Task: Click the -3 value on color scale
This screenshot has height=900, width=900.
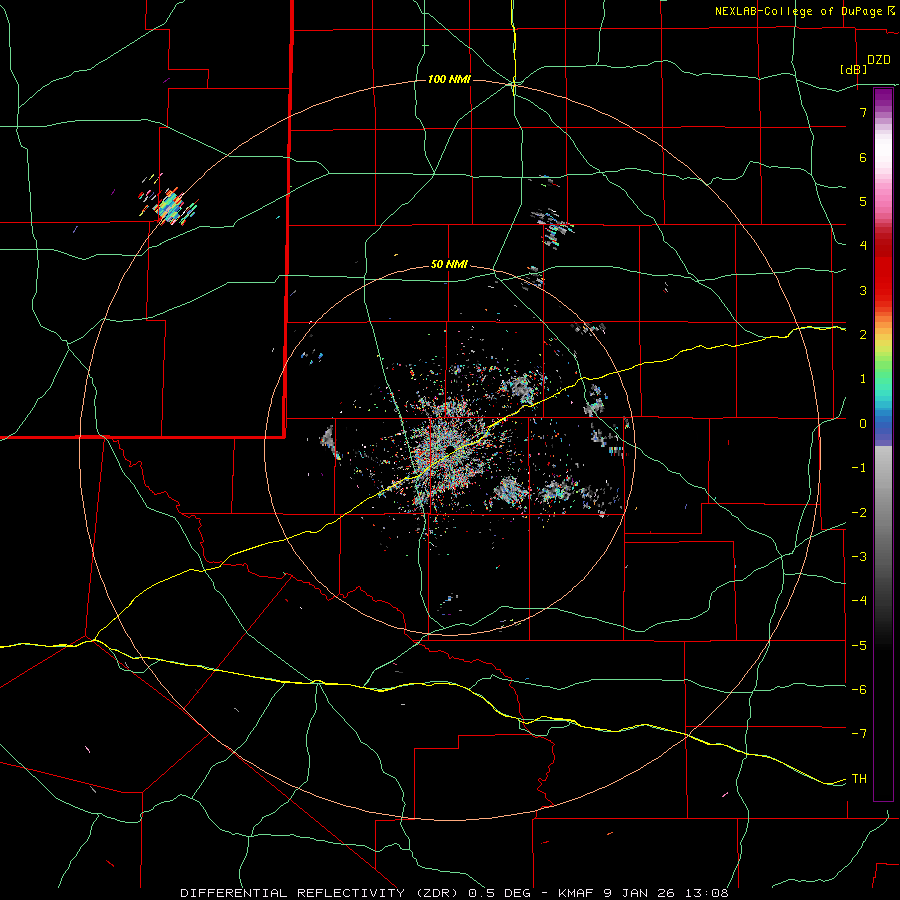Action: [859, 556]
